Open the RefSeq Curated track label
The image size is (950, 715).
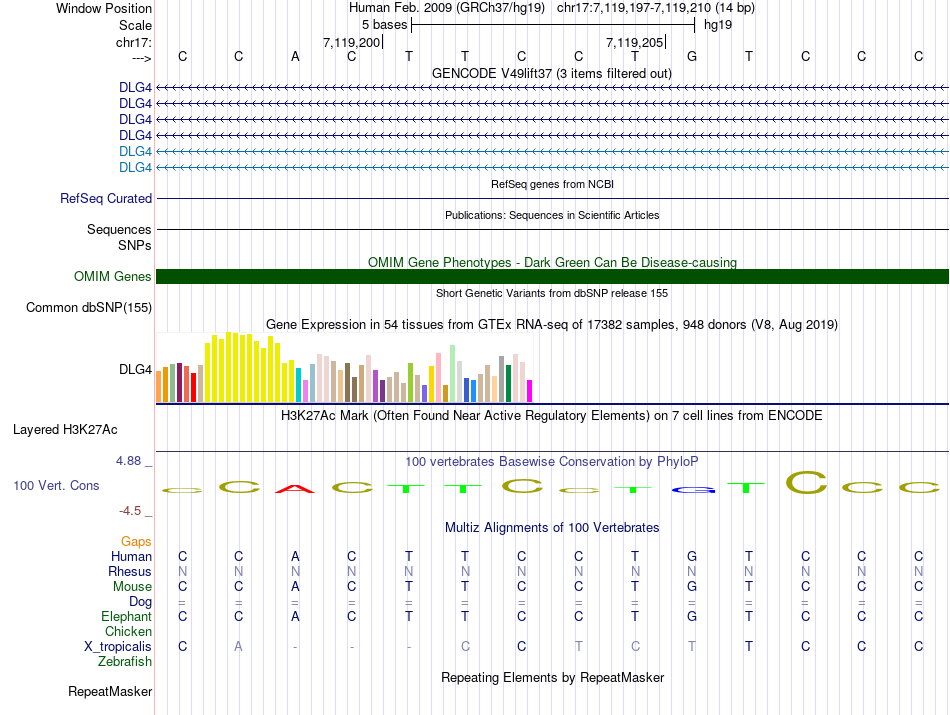105,199
